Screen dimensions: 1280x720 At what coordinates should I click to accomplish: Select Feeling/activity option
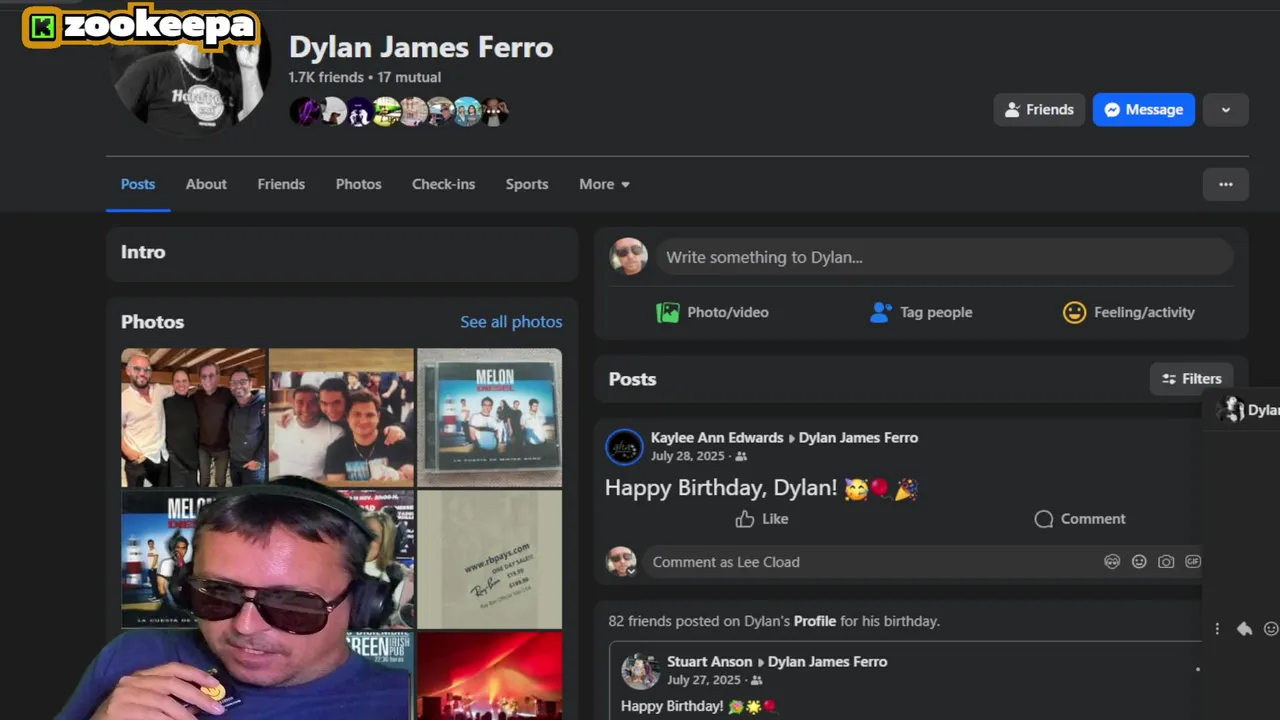[x=1129, y=312]
